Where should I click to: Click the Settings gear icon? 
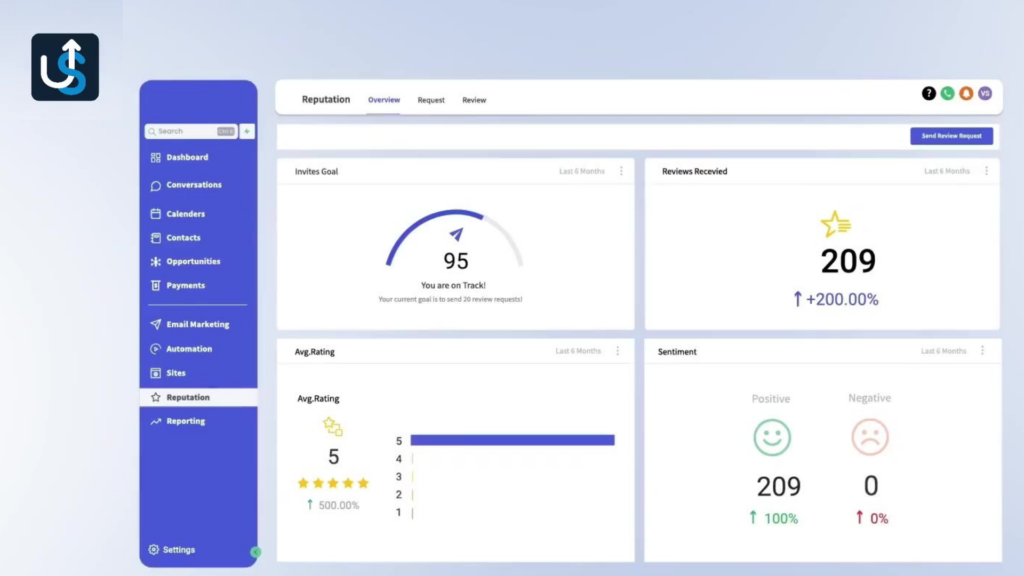click(153, 549)
